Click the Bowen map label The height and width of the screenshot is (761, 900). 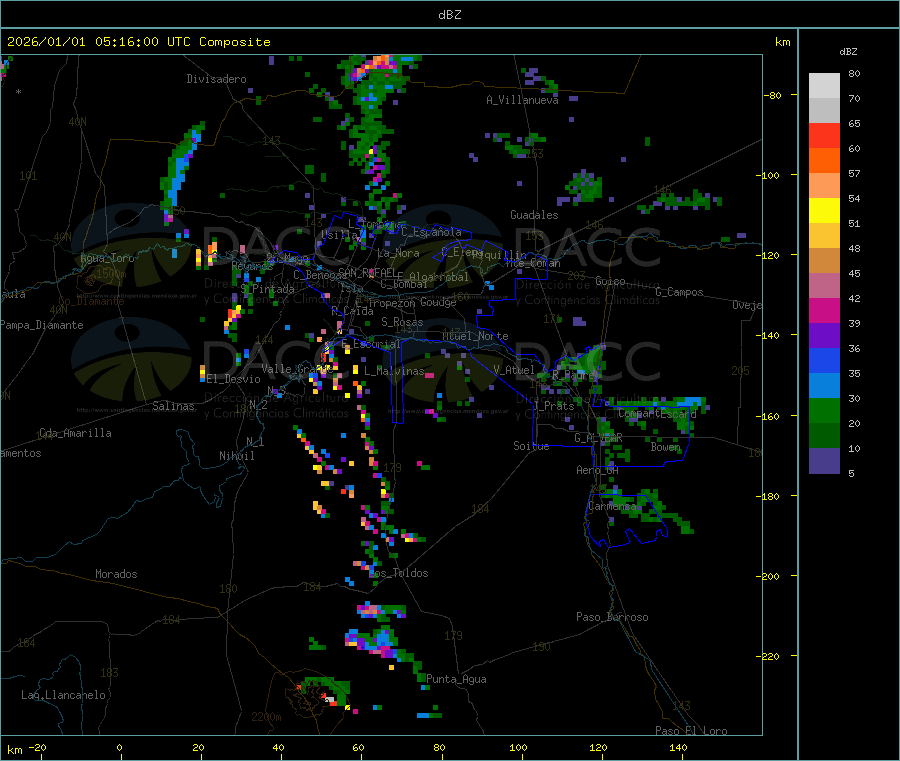(666, 446)
